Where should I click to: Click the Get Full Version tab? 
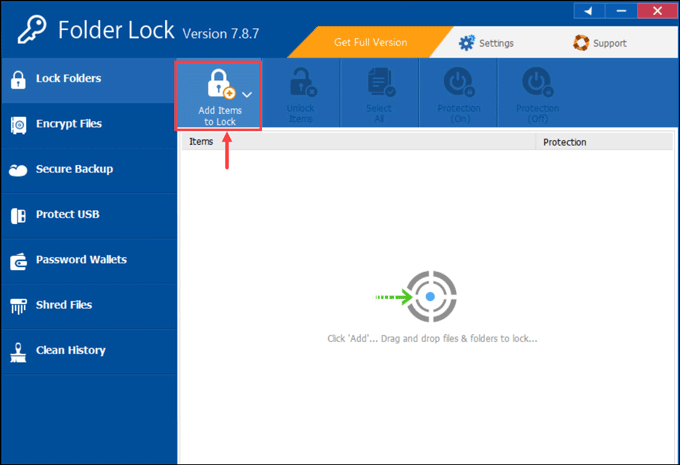click(370, 42)
